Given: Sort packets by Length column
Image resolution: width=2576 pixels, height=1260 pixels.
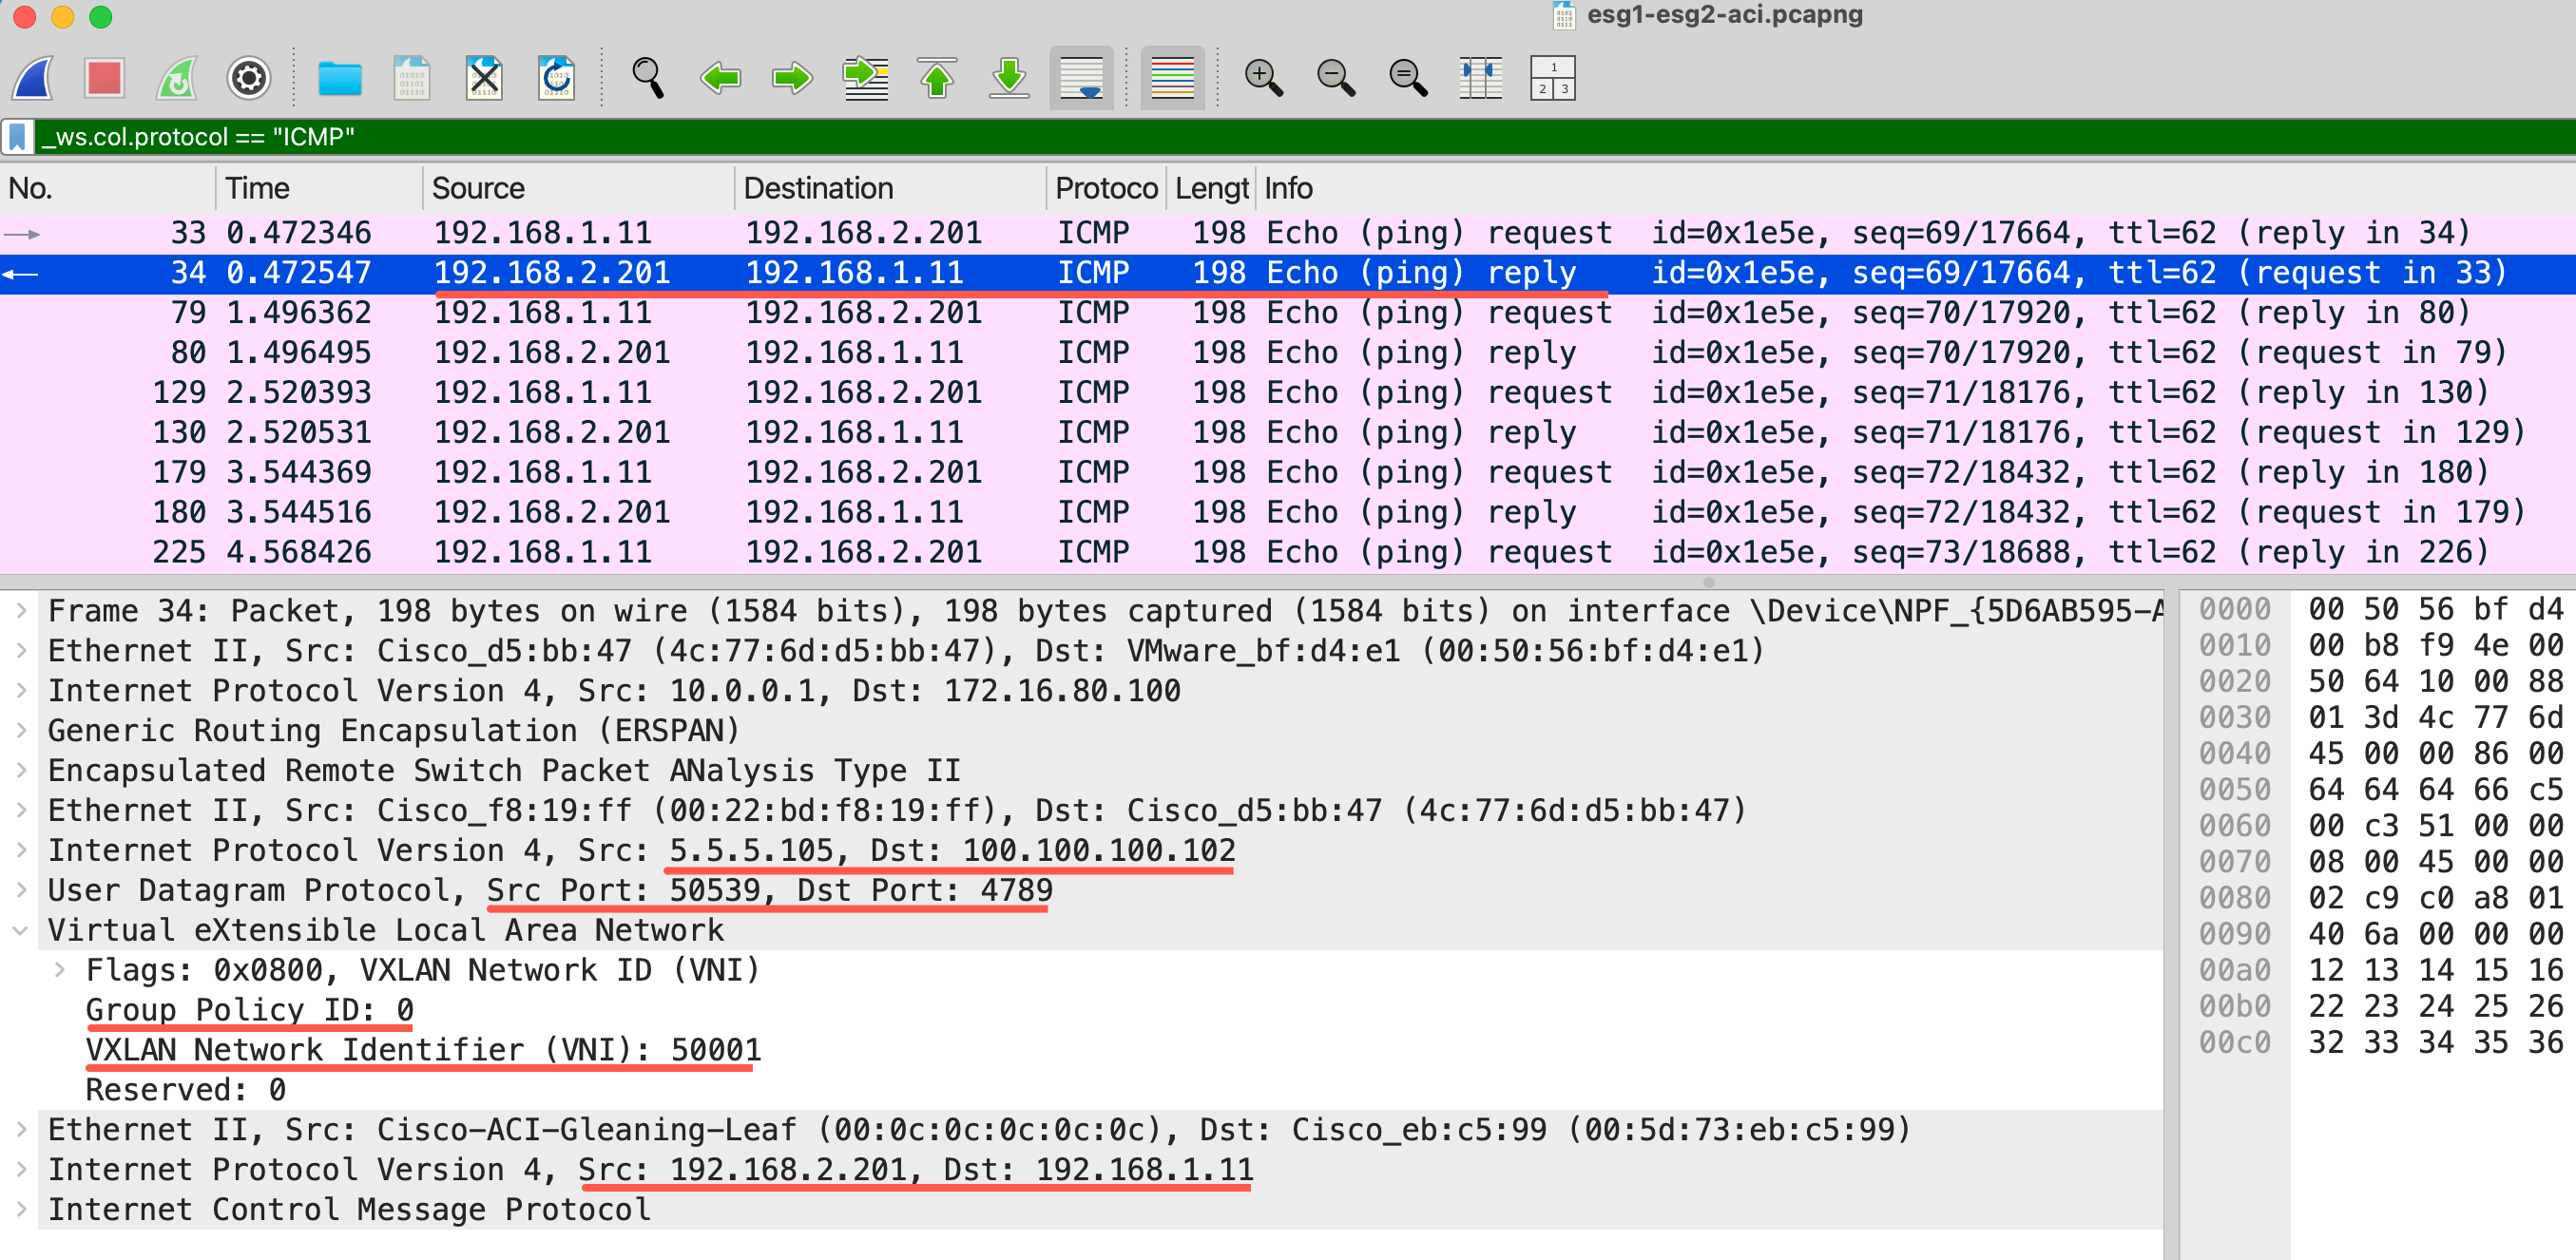Looking at the screenshot, I should tap(1211, 188).
